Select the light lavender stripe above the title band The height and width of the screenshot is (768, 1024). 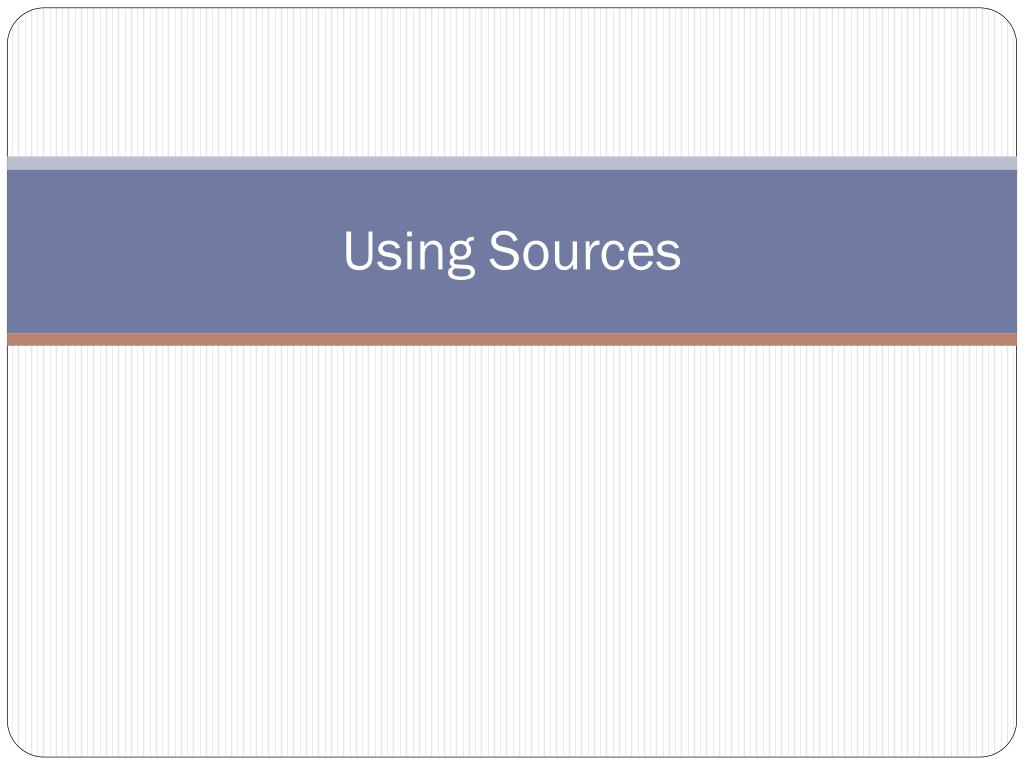coord(512,163)
